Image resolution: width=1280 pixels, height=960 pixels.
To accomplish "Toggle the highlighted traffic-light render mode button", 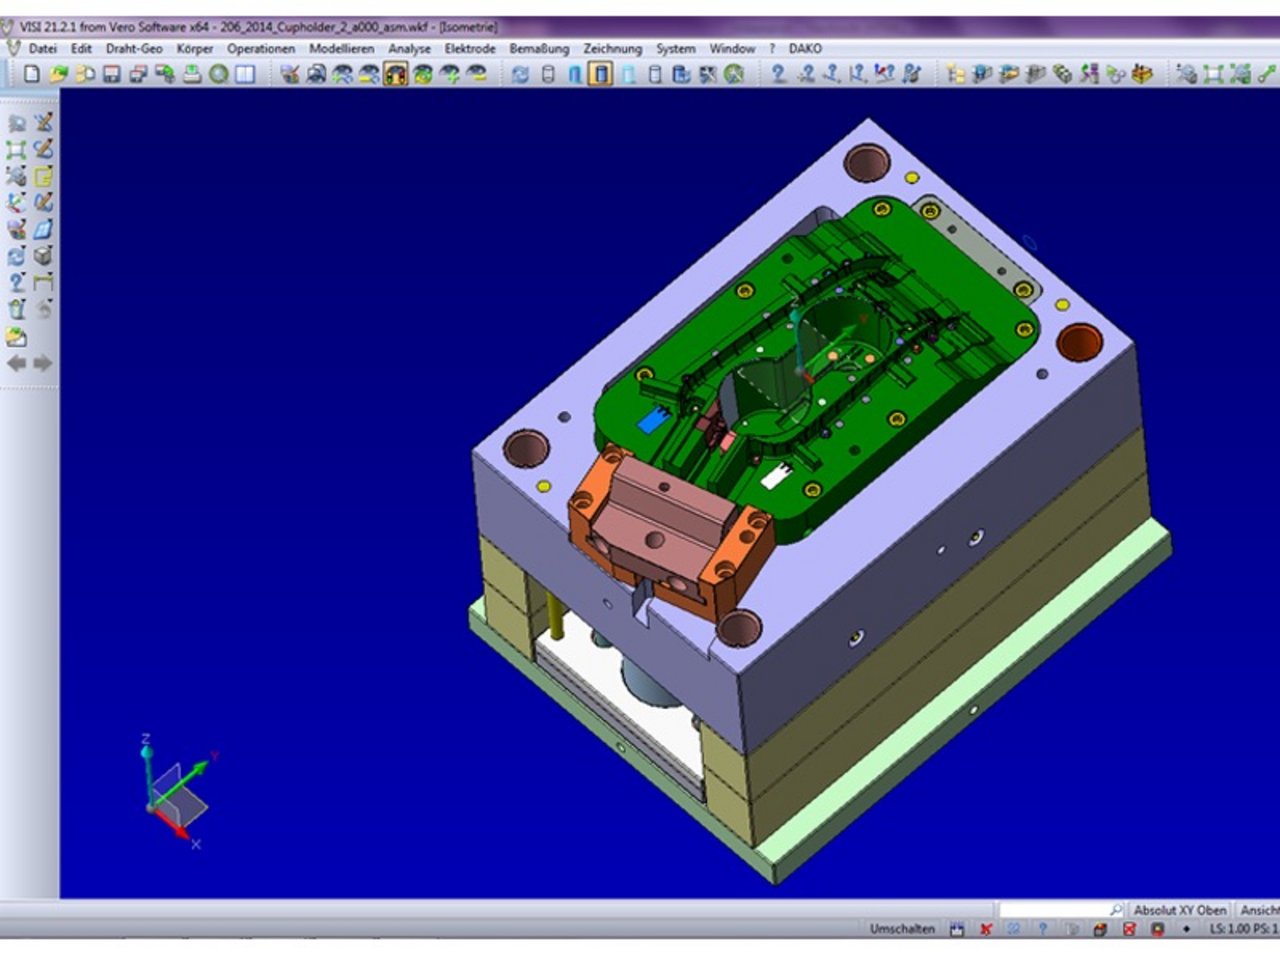I will (x=396, y=74).
